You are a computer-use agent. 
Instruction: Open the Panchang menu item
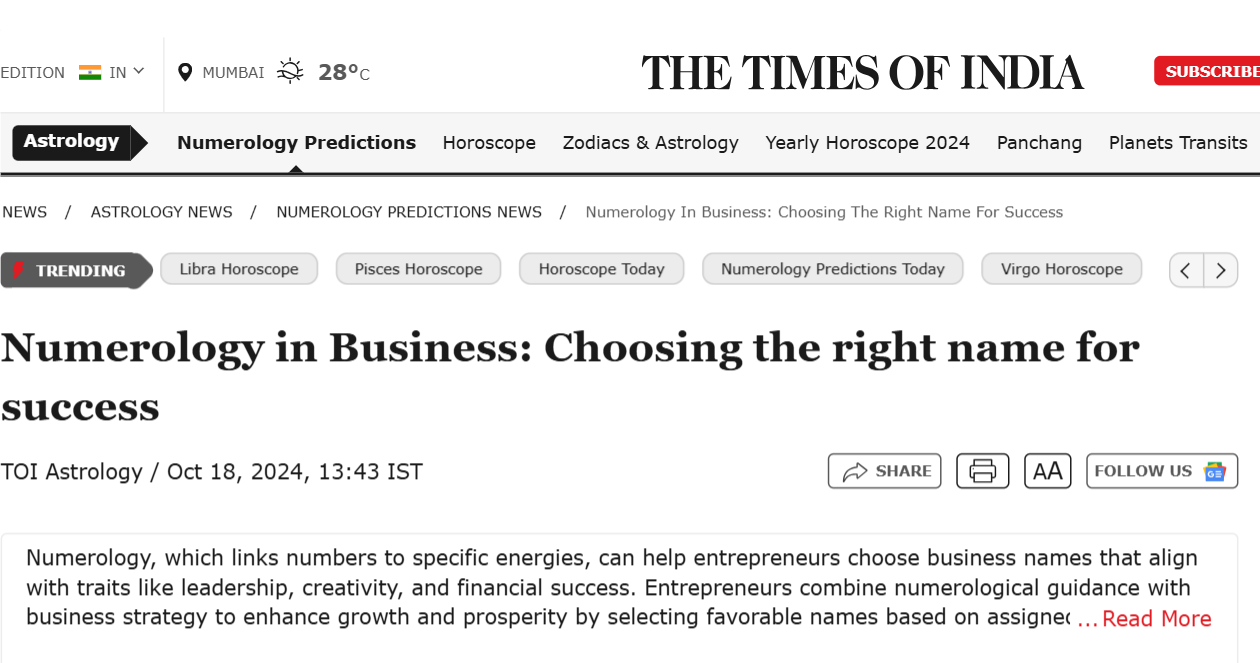[x=1039, y=142]
